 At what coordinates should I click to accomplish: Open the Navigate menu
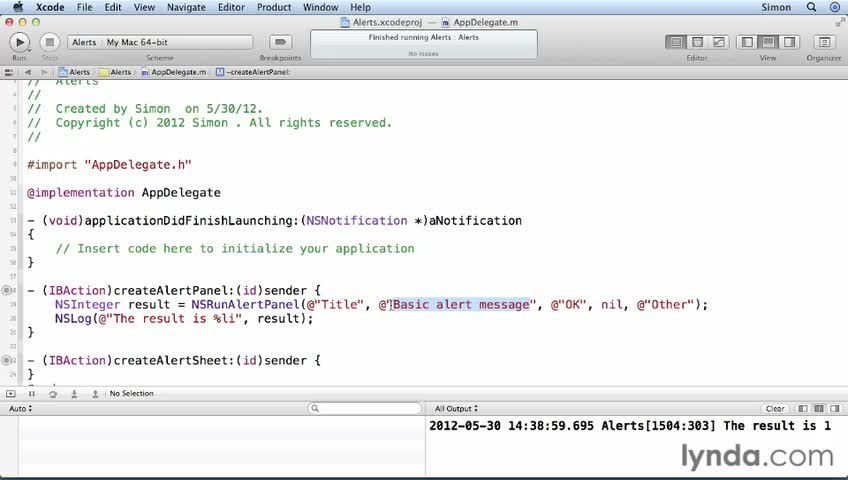(186, 7)
